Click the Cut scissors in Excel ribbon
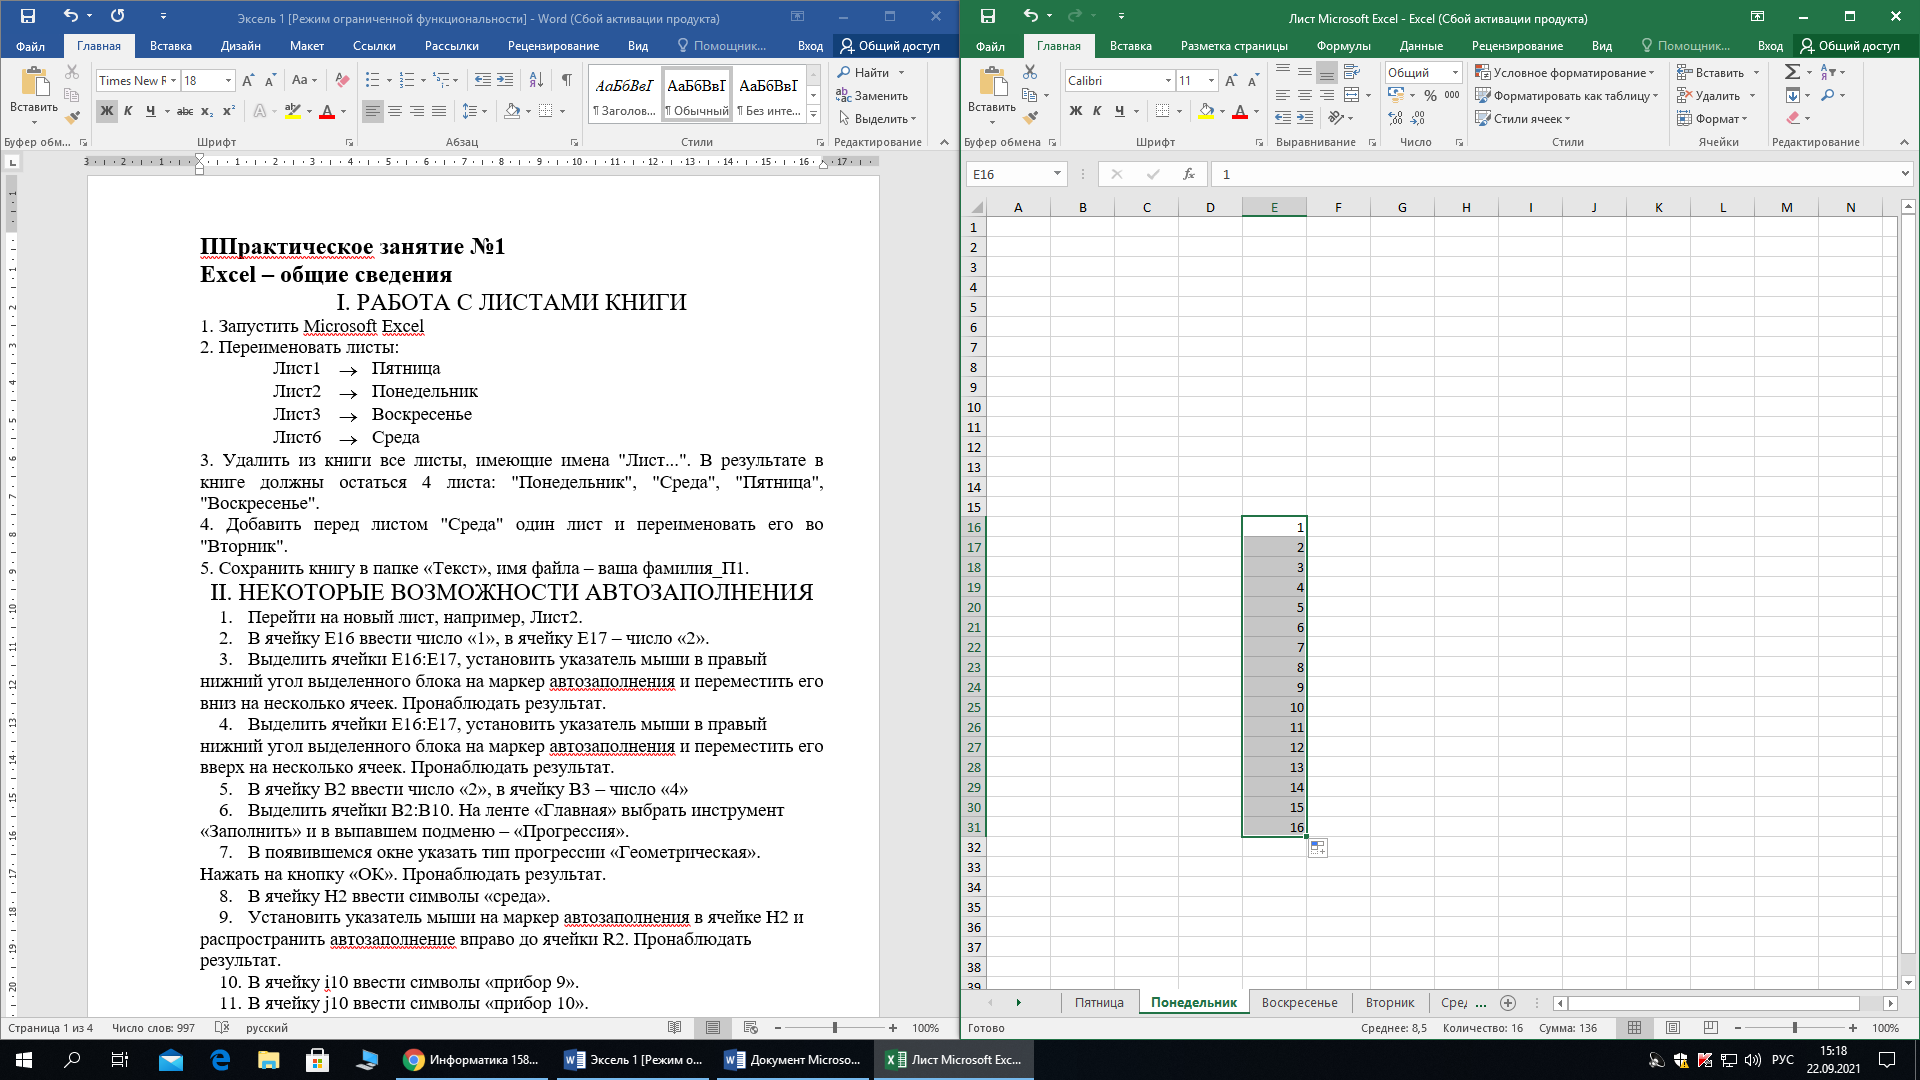This screenshot has width=1920, height=1080. [x=1030, y=72]
